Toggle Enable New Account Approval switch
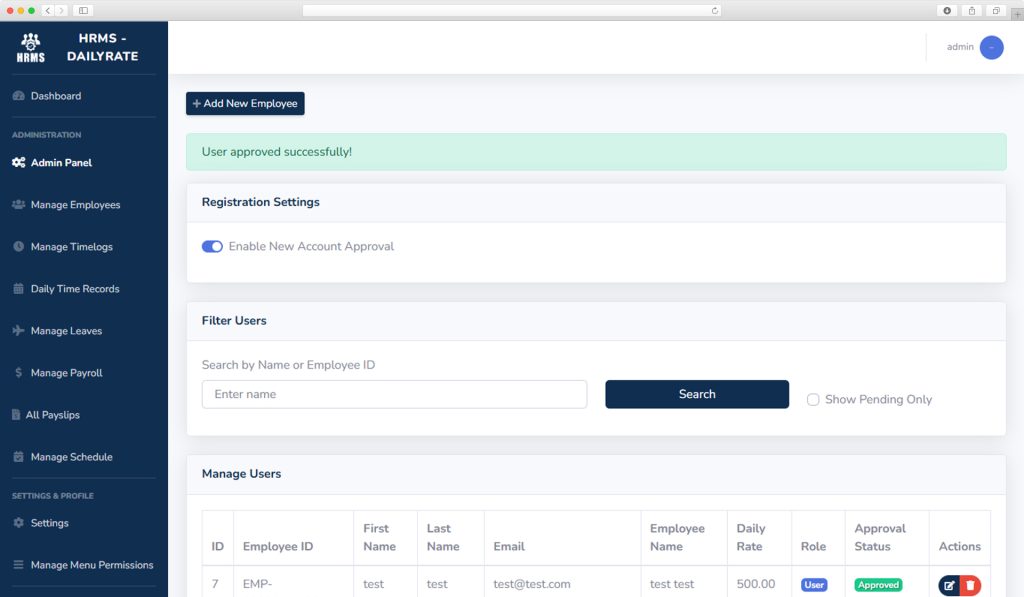The height and width of the screenshot is (597, 1024). 212,246
